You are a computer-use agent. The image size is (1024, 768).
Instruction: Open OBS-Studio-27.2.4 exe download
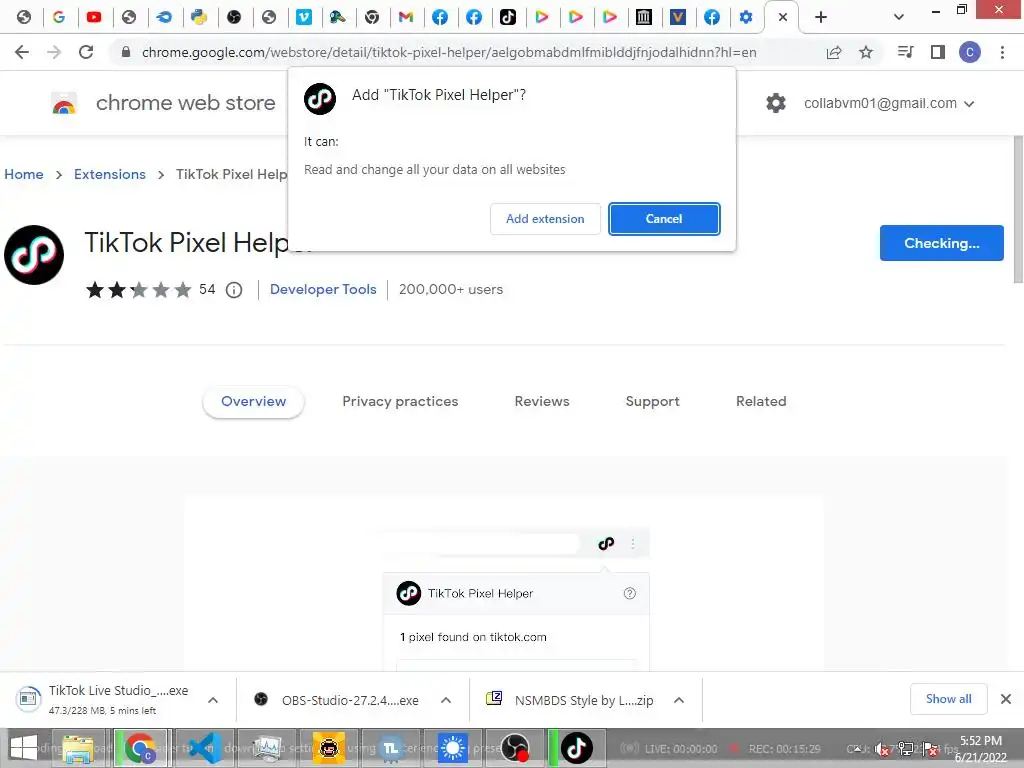tap(337, 700)
